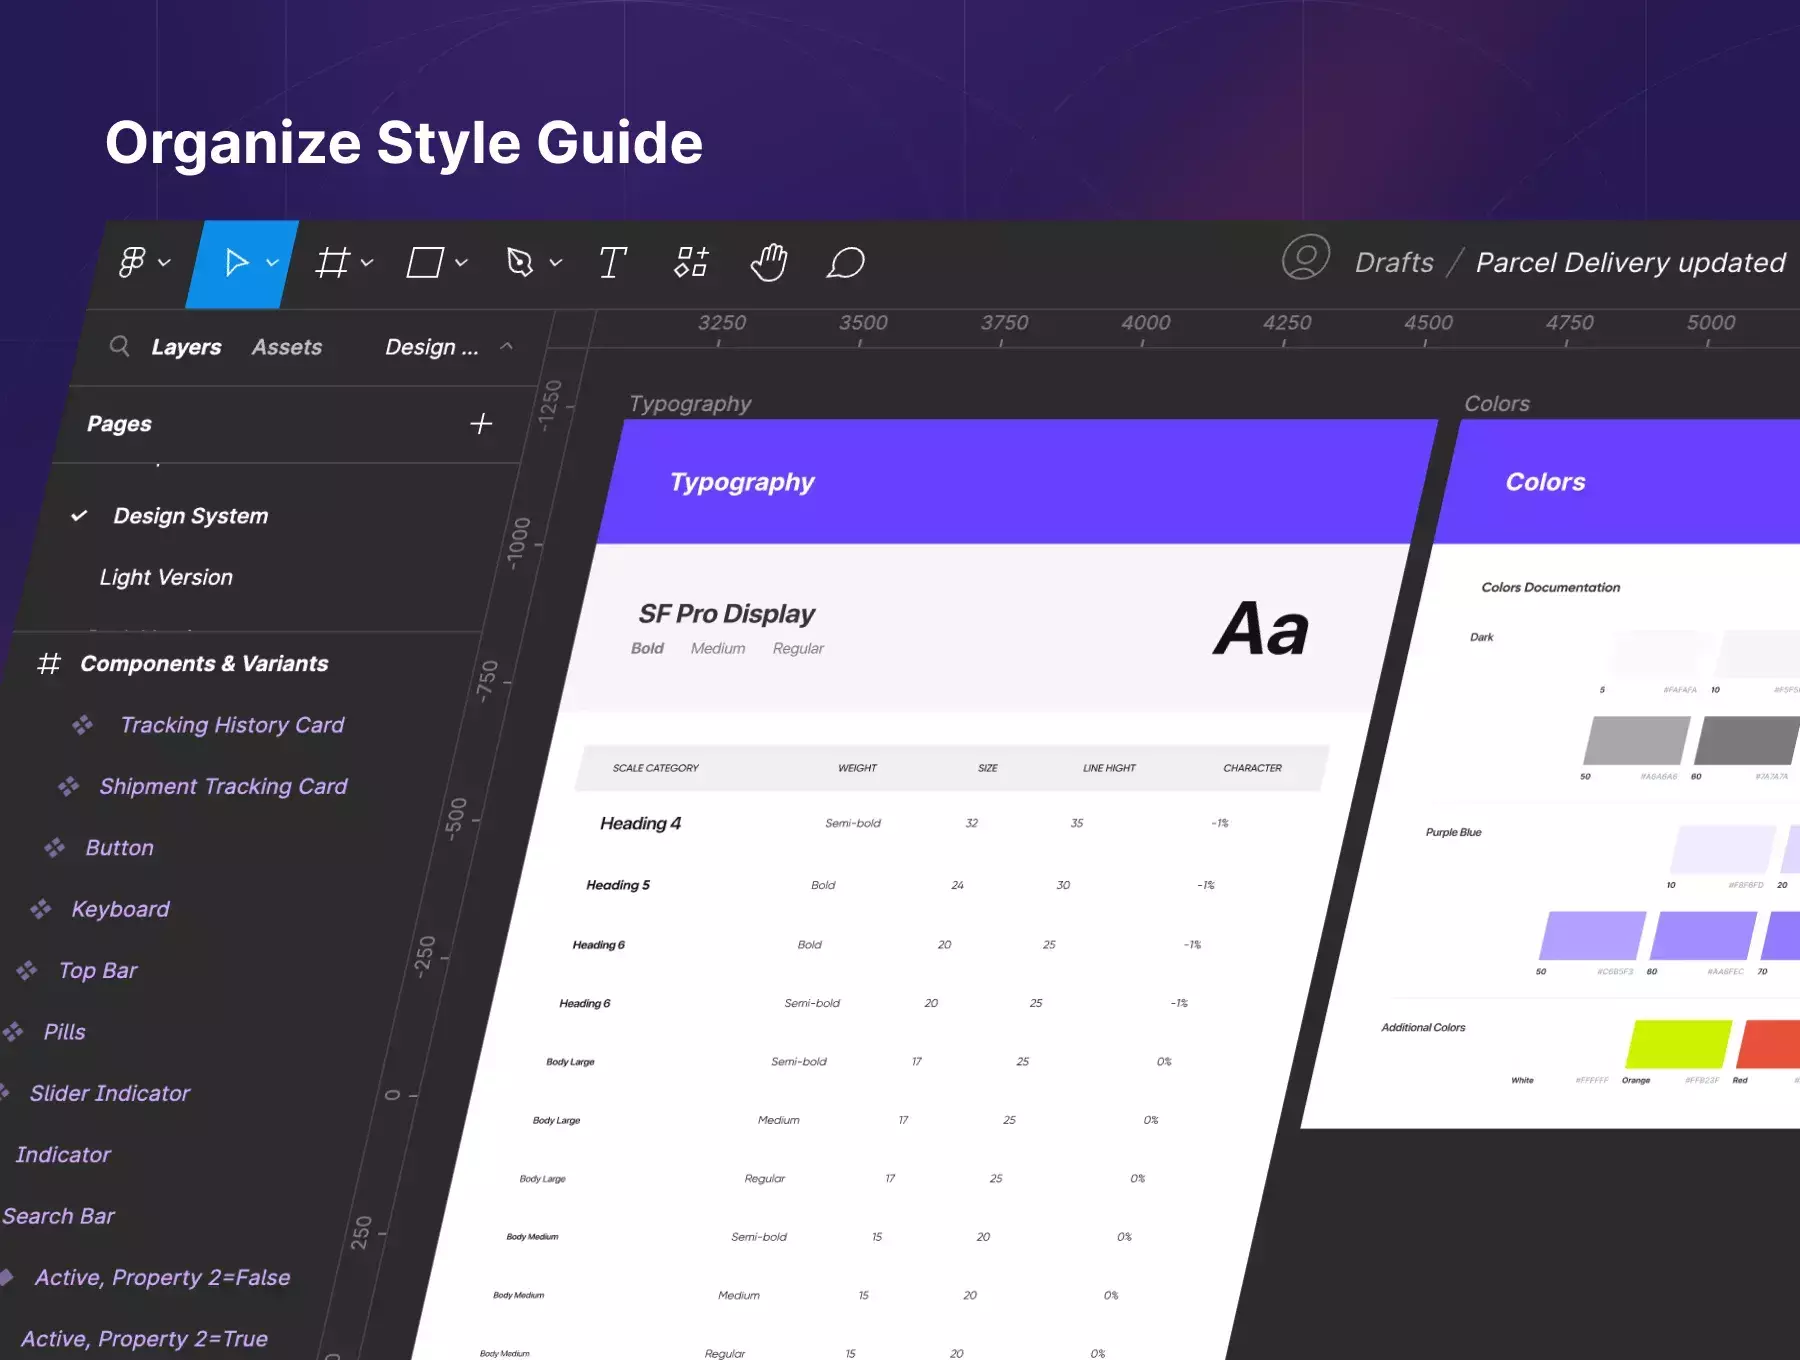Click the frame icon beside Components & Variants
This screenshot has width=1800, height=1360.
tap(49, 664)
